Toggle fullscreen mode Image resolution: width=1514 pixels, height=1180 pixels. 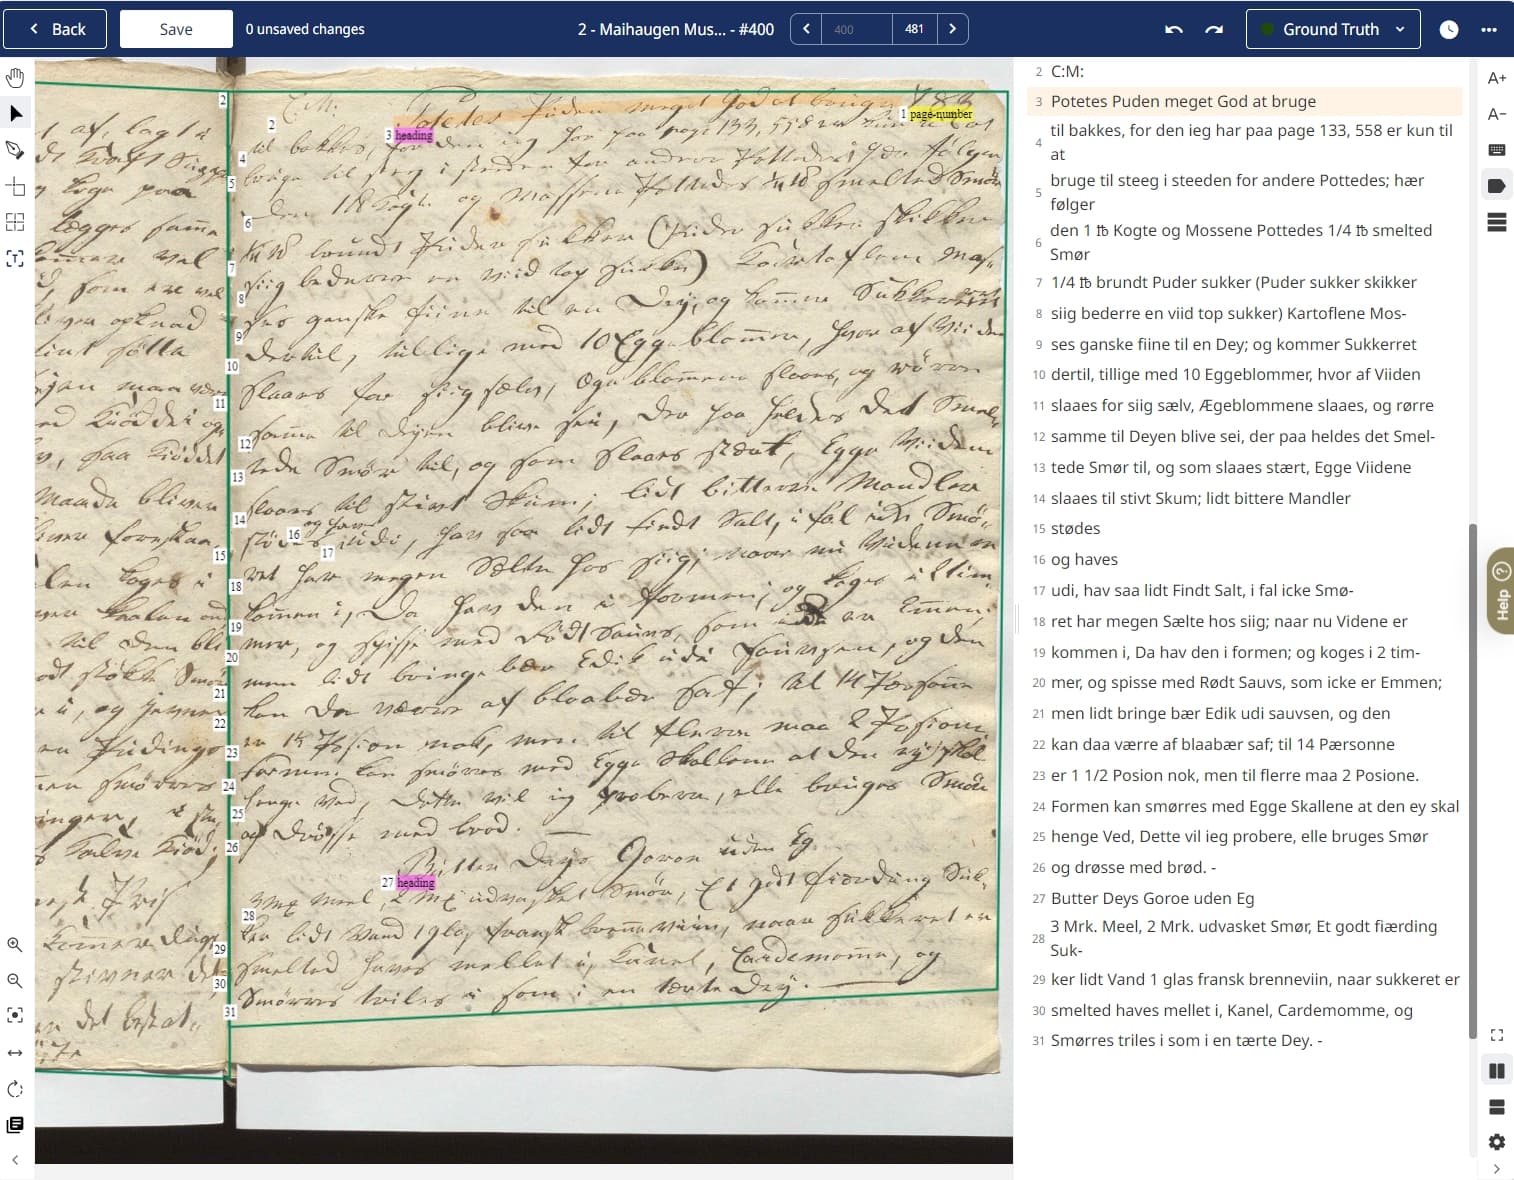click(1496, 1035)
